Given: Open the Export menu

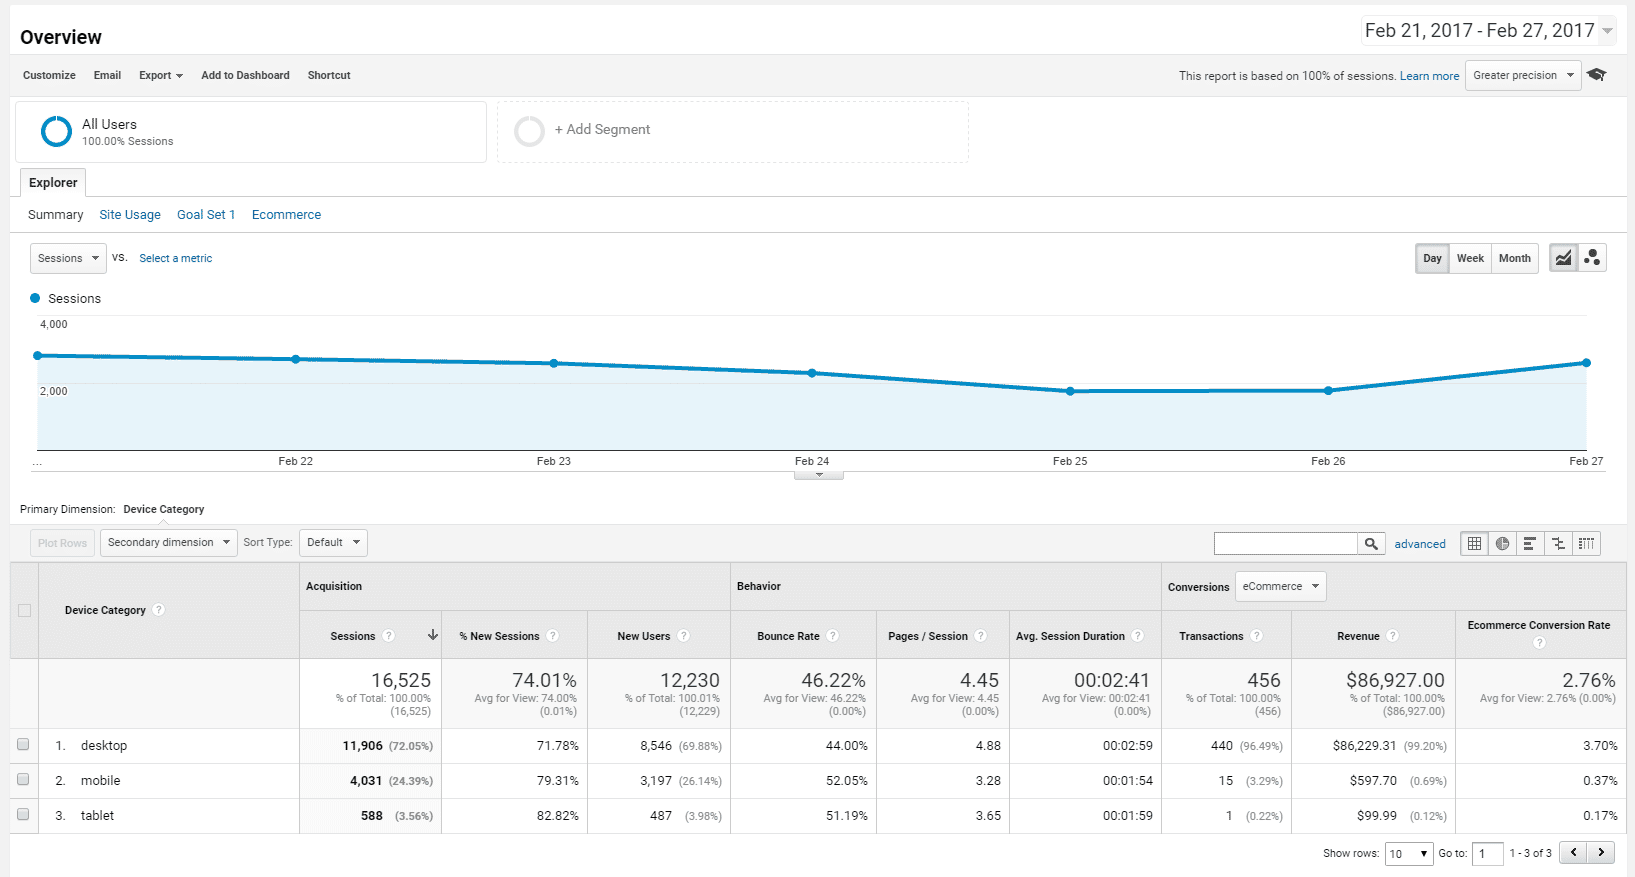Looking at the screenshot, I should click(x=161, y=75).
